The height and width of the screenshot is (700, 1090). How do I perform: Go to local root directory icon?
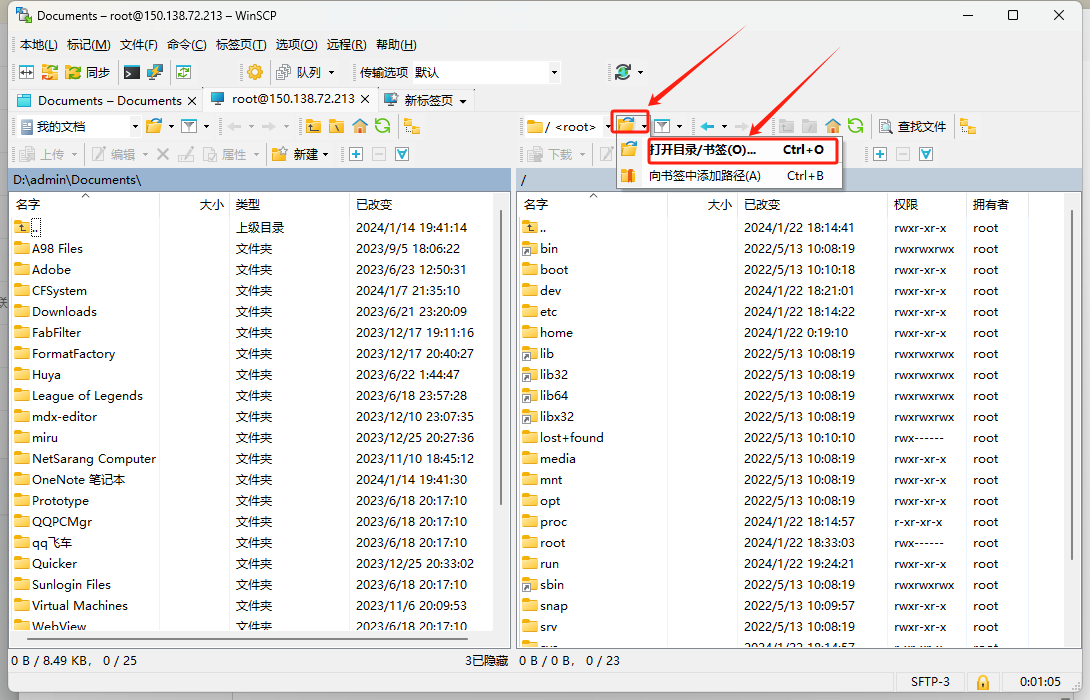coord(336,127)
